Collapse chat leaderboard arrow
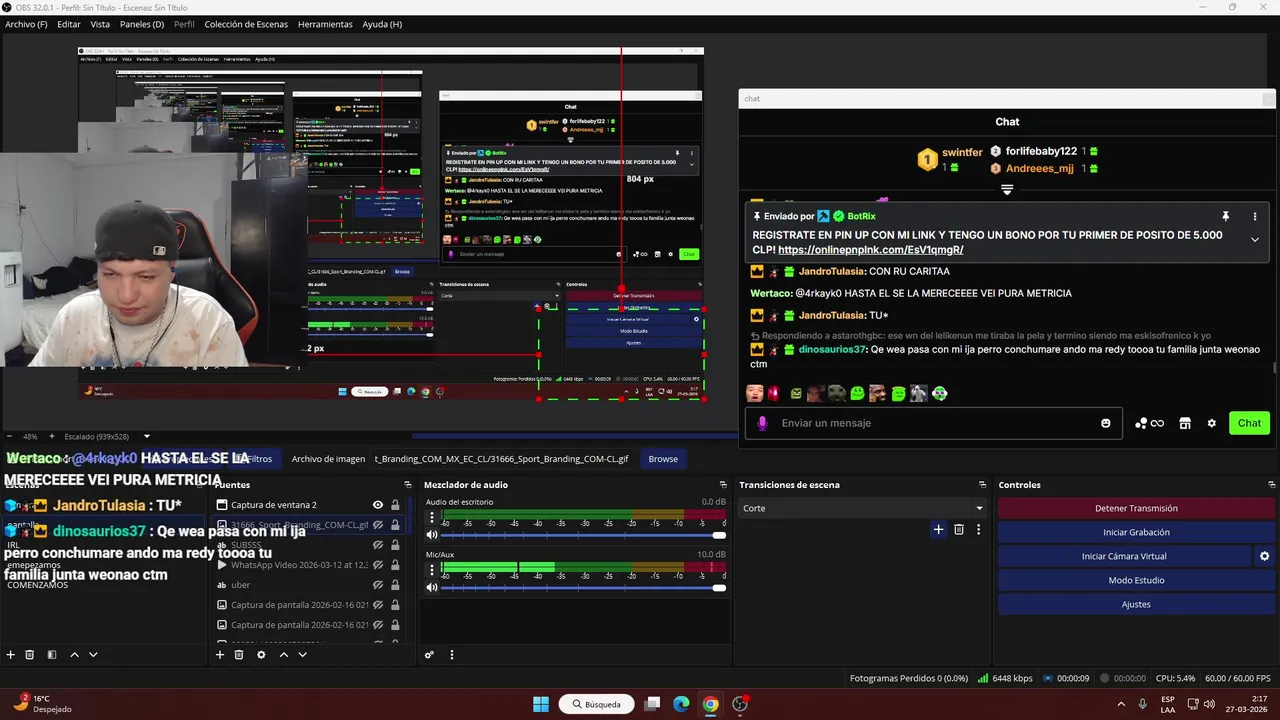 pyautogui.click(x=1007, y=189)
